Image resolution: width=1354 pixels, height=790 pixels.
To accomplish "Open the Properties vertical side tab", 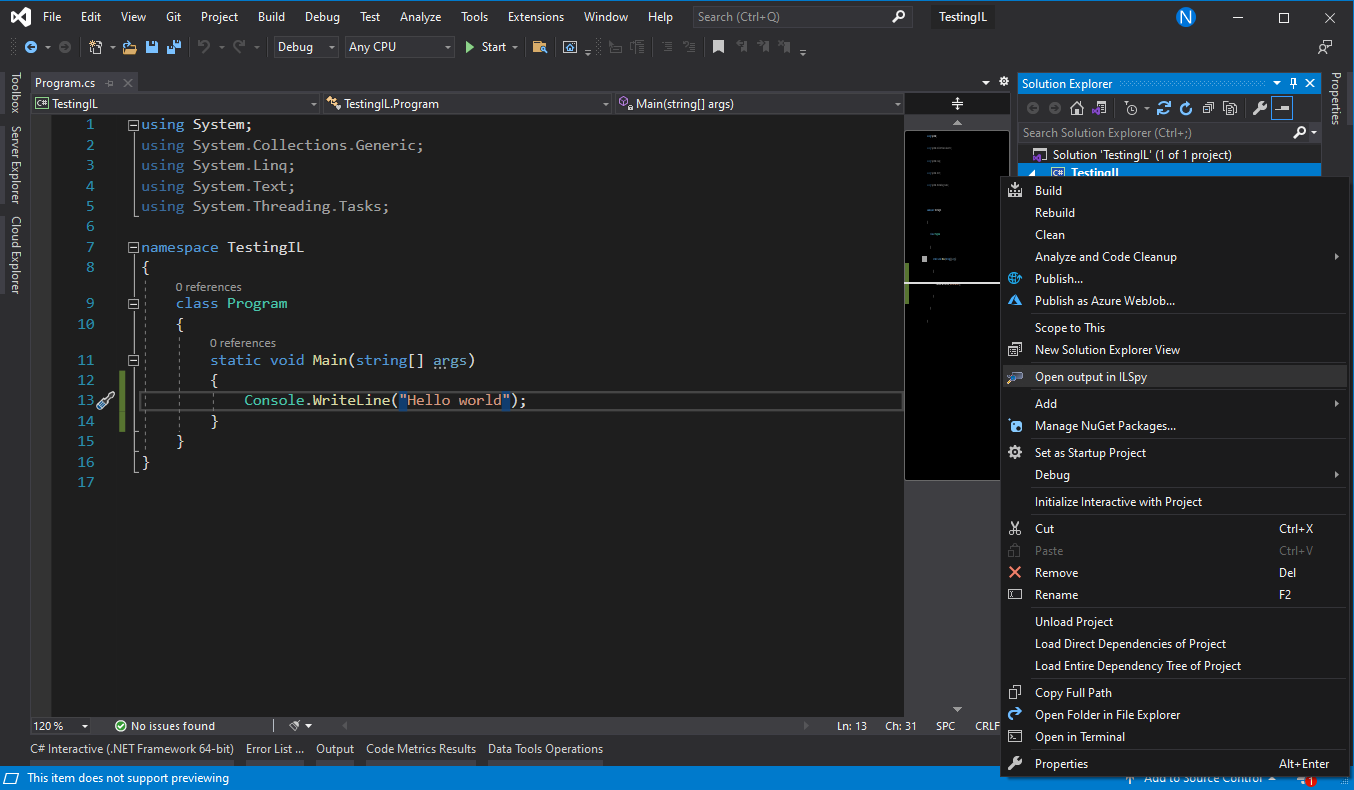I will coord(1334,99).
